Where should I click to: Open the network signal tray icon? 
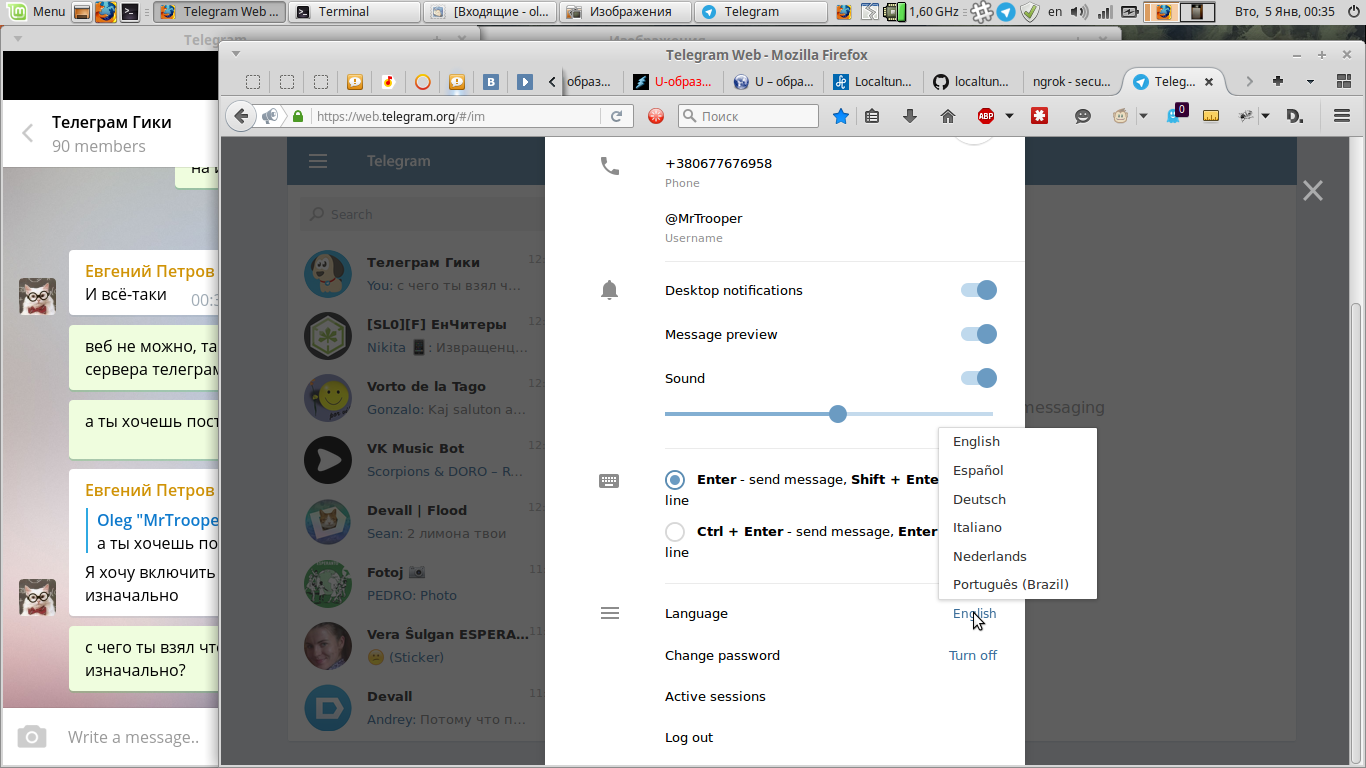tap(1104, 12)
